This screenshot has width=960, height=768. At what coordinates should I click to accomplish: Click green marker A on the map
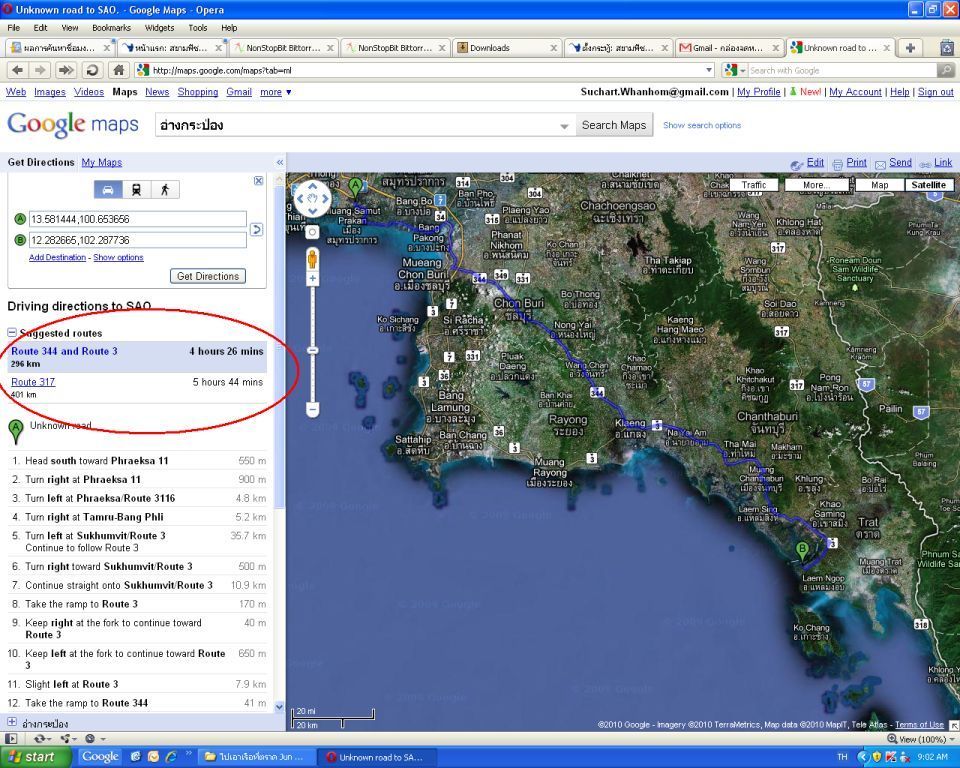click(355, 188)
